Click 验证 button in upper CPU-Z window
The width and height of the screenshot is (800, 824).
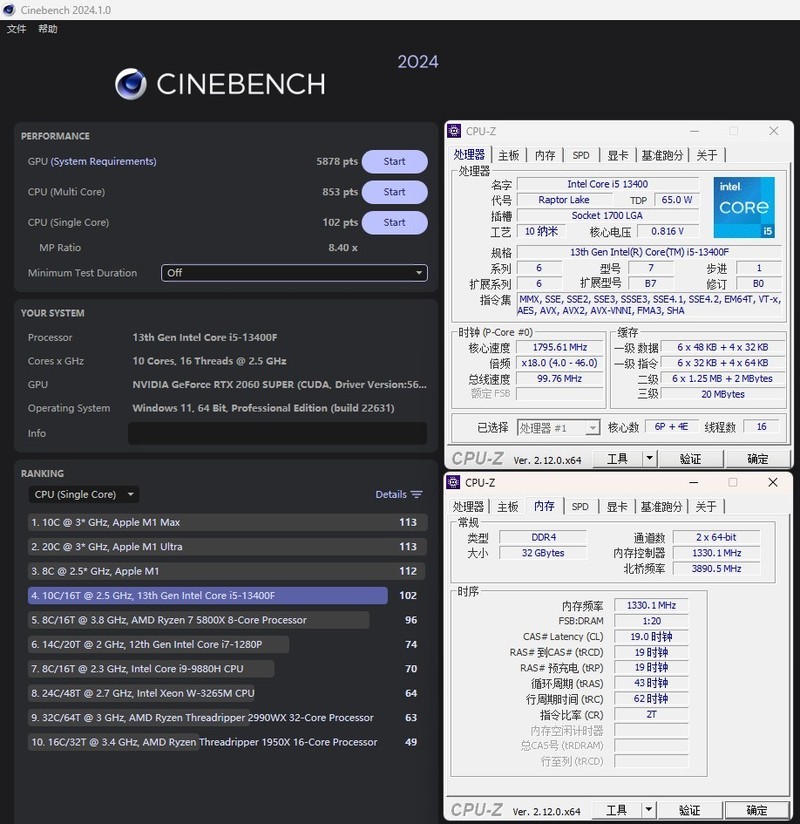coord(691,459)
